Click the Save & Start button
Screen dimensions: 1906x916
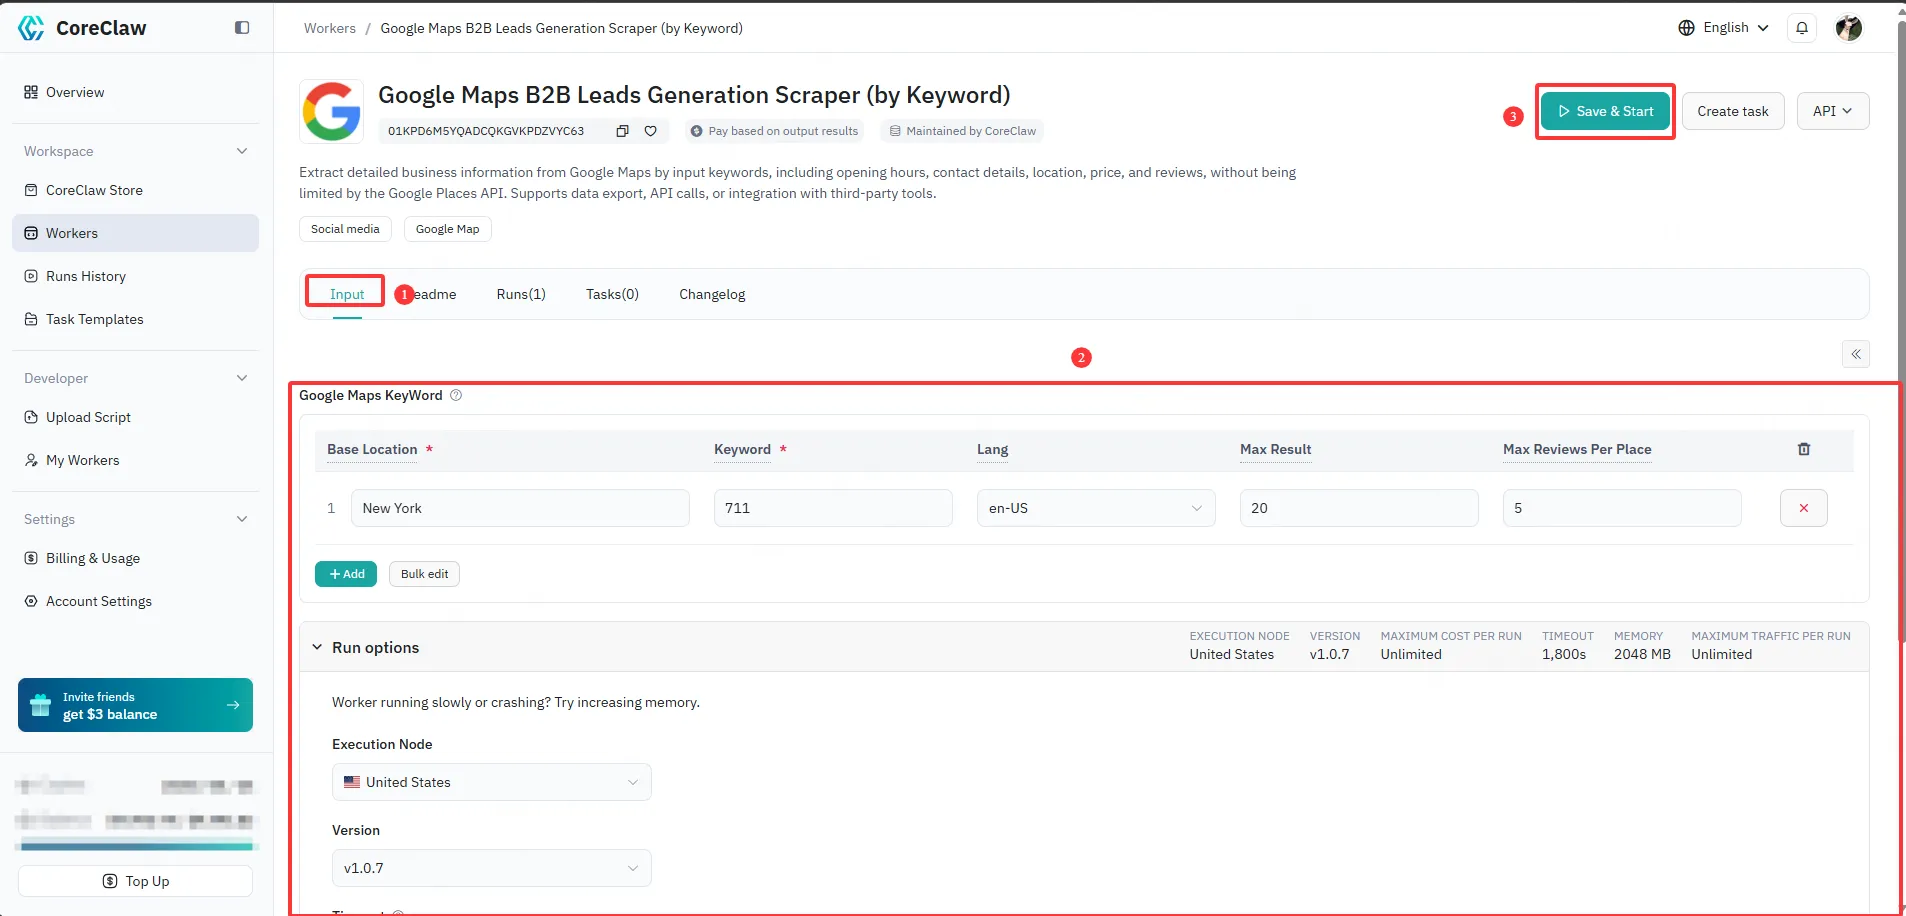(x=1605, y=111)
